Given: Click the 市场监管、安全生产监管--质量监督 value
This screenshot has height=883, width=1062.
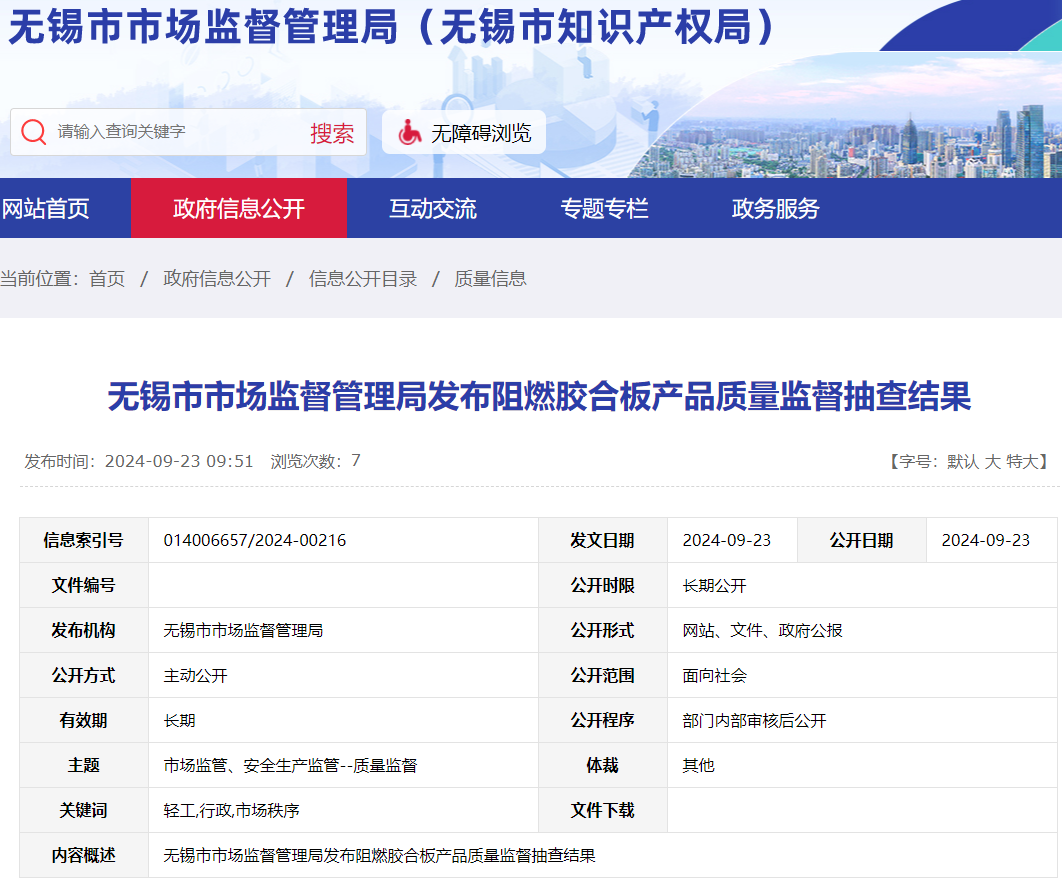Looking at the screenshot, I should 291,765.
